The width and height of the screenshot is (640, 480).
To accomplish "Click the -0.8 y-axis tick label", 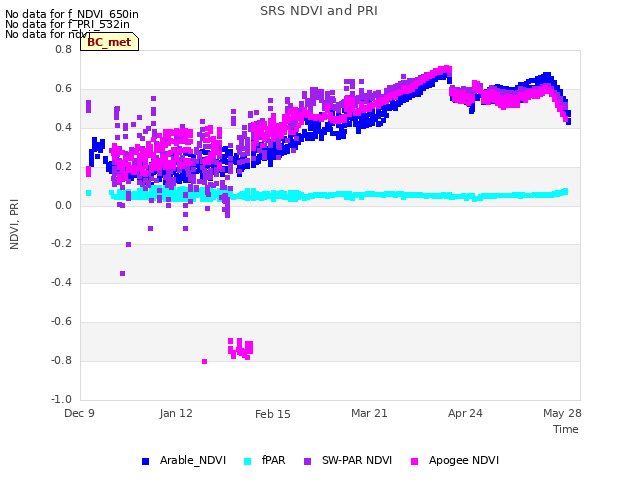I will tap(61, 360).
